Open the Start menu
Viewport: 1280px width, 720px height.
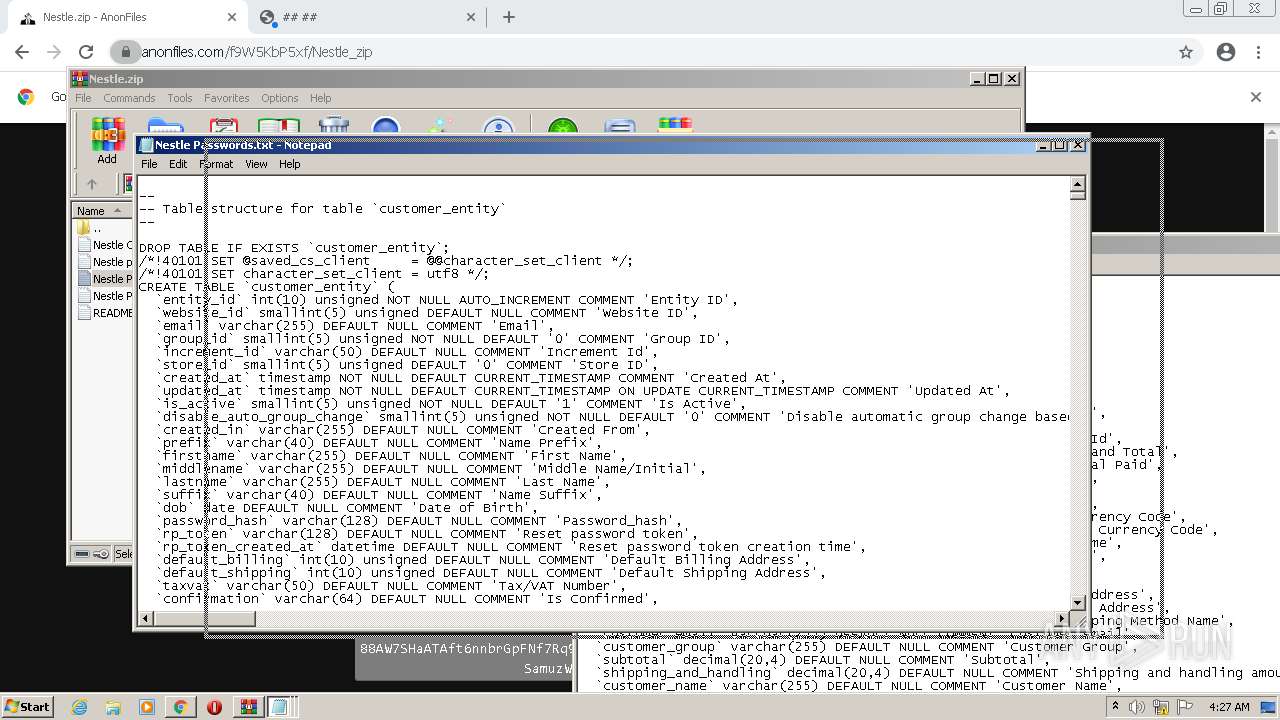tap(27, 707)
